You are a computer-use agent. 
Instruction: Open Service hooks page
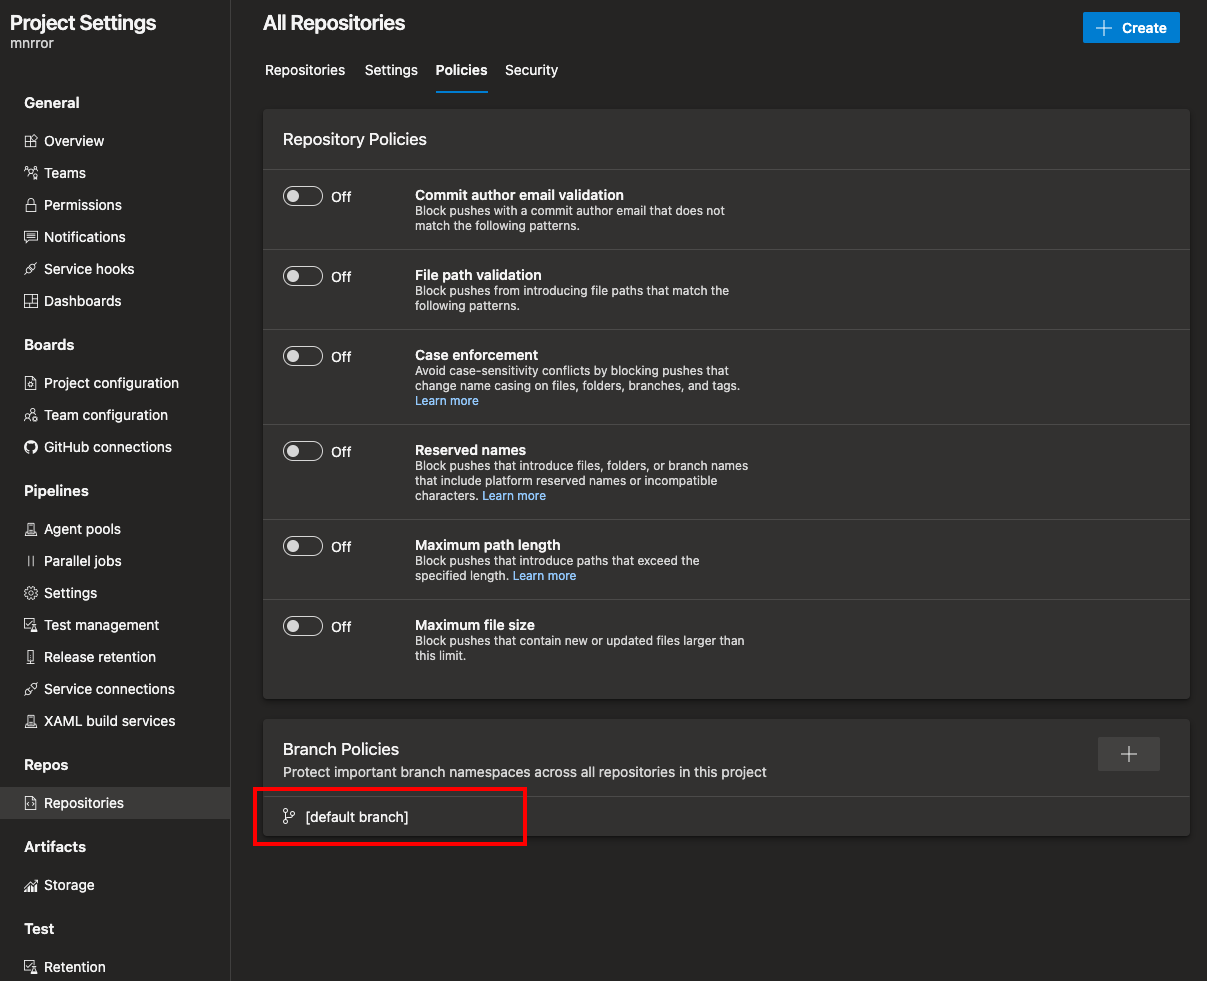point(89,269)
